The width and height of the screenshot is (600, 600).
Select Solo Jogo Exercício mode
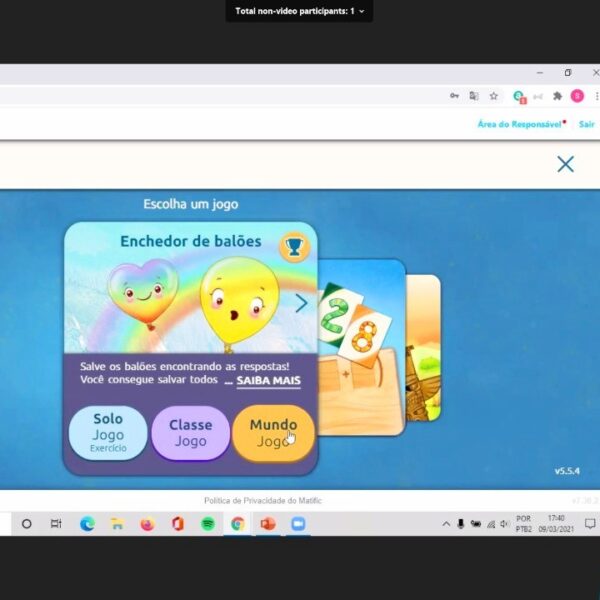click(108, 433)
